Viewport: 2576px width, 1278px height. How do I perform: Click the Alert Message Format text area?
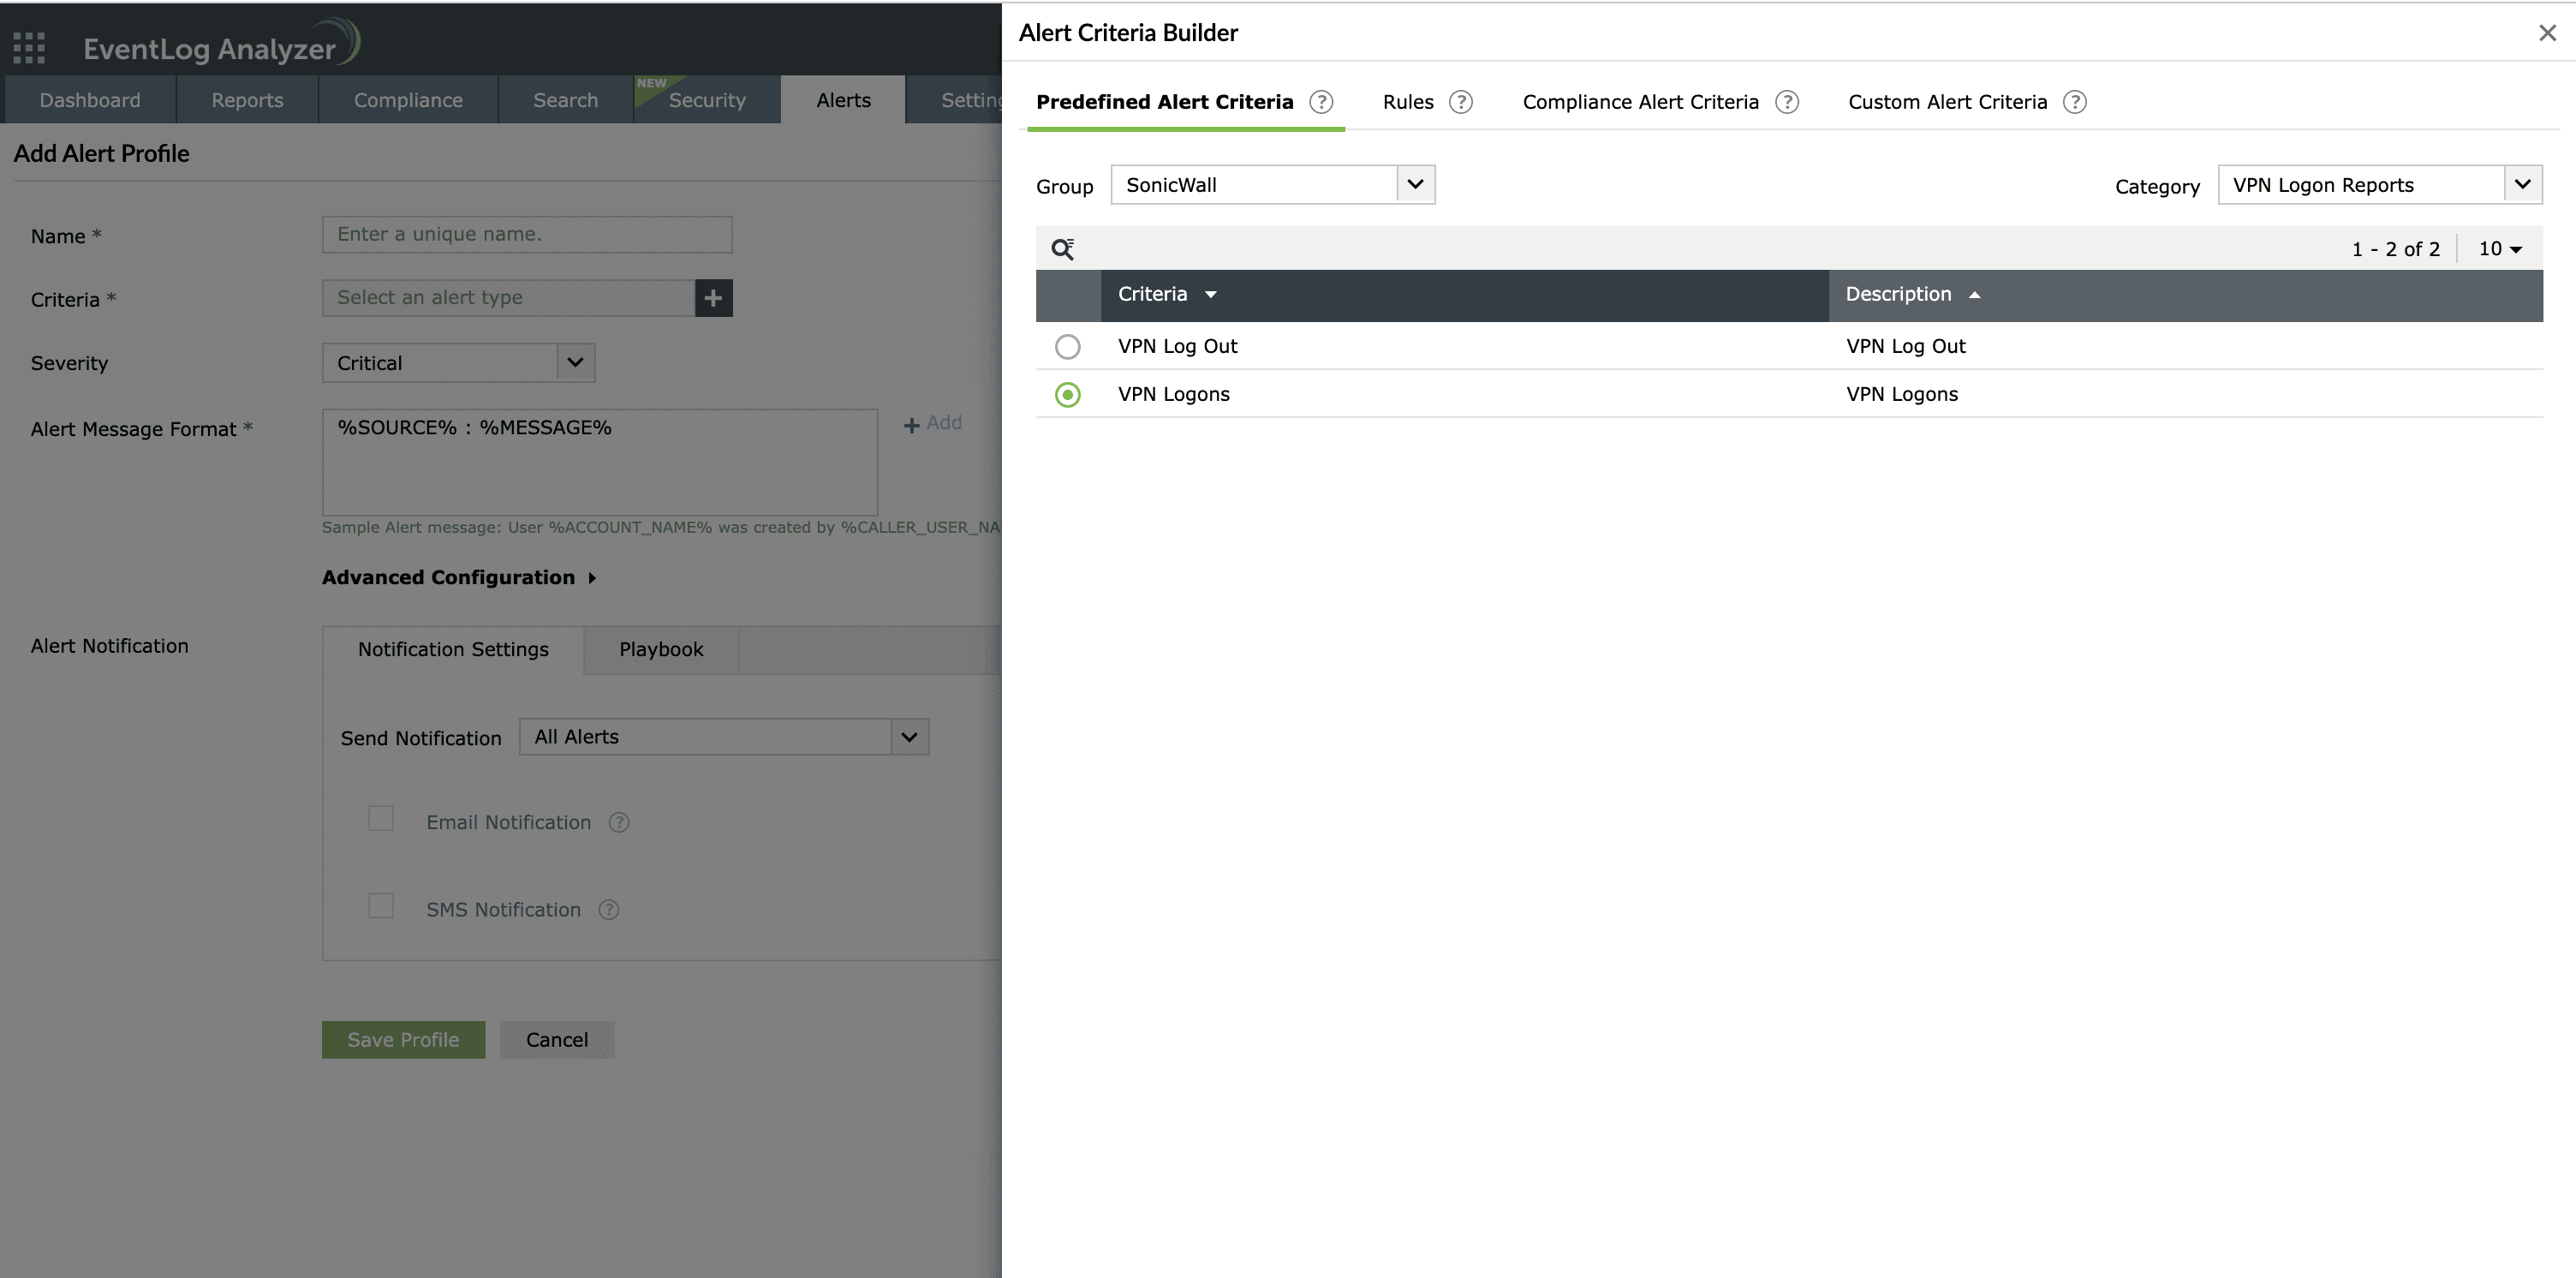pos(600,462)
